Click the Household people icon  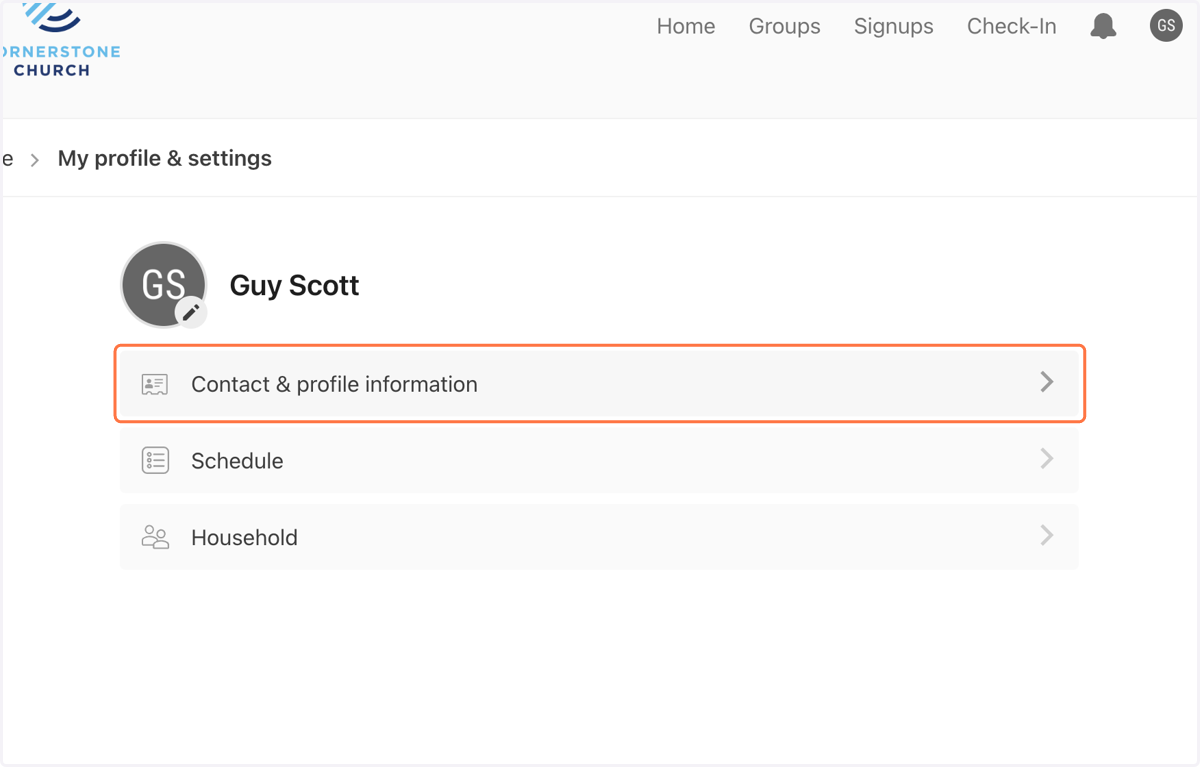[155, 537]
